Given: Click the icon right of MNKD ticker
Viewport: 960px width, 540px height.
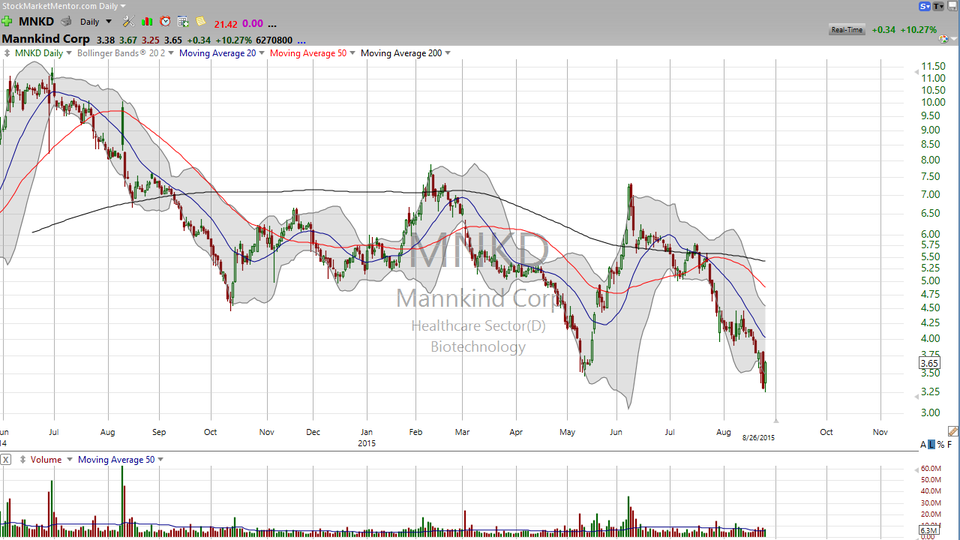Looking at the screenshot, I should [x=66, y=21].
